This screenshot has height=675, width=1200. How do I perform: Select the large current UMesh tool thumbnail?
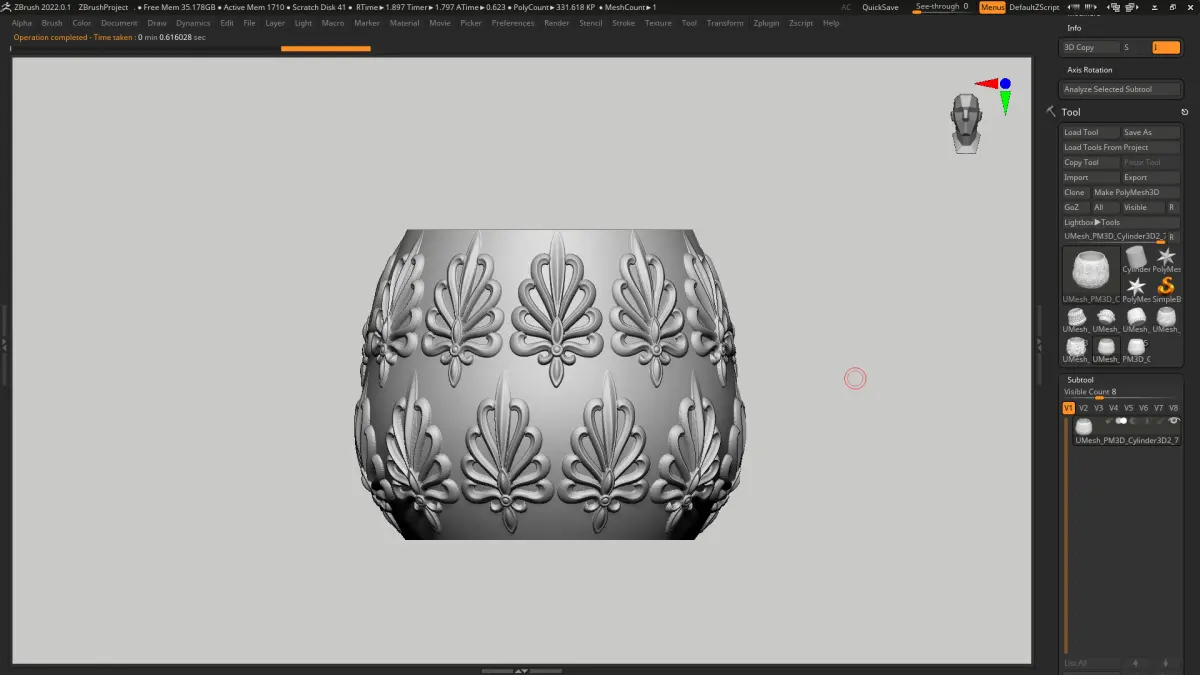point(1091,275)
